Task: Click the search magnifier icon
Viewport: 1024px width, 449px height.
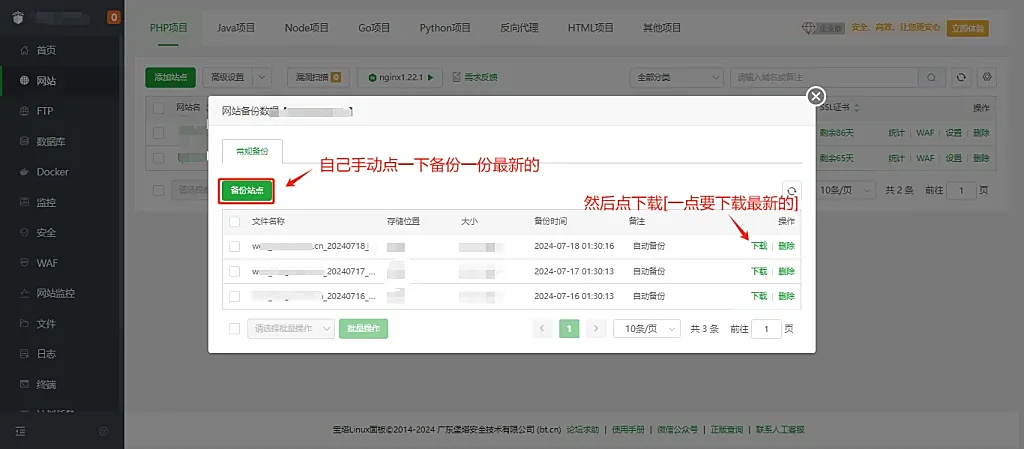Action: click(931, 77)
